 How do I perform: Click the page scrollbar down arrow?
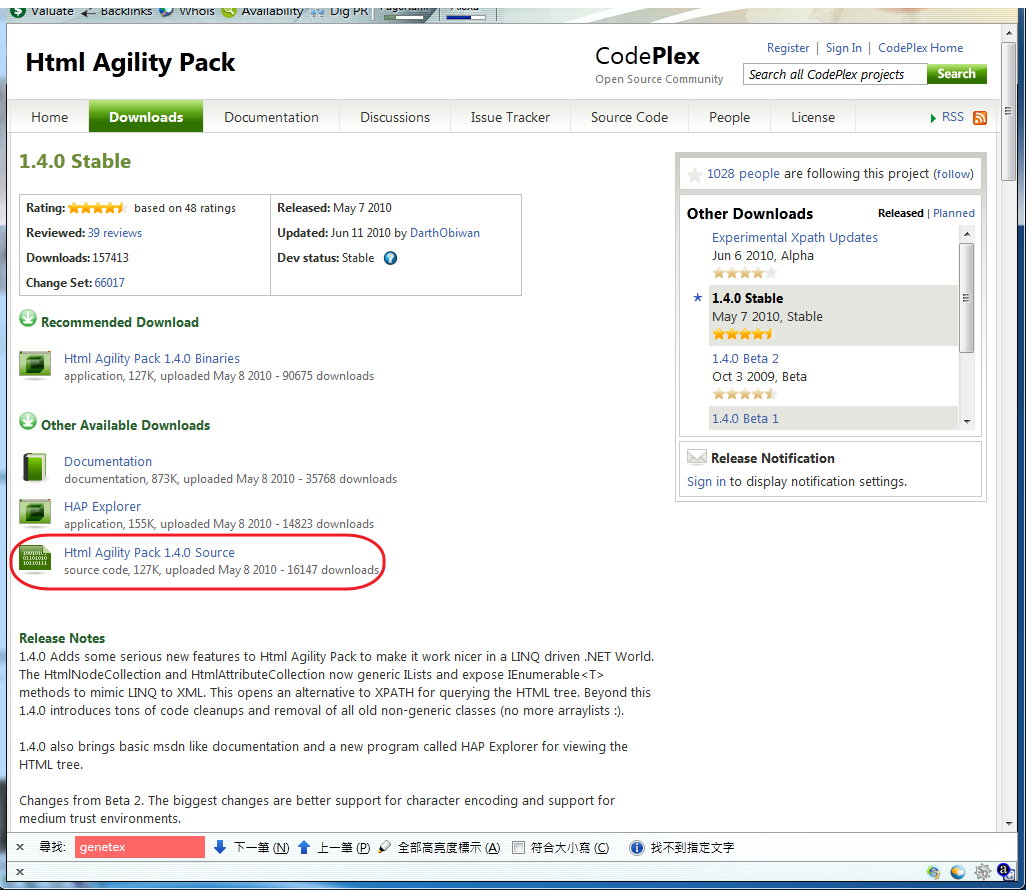click(x=1008, y=823)
